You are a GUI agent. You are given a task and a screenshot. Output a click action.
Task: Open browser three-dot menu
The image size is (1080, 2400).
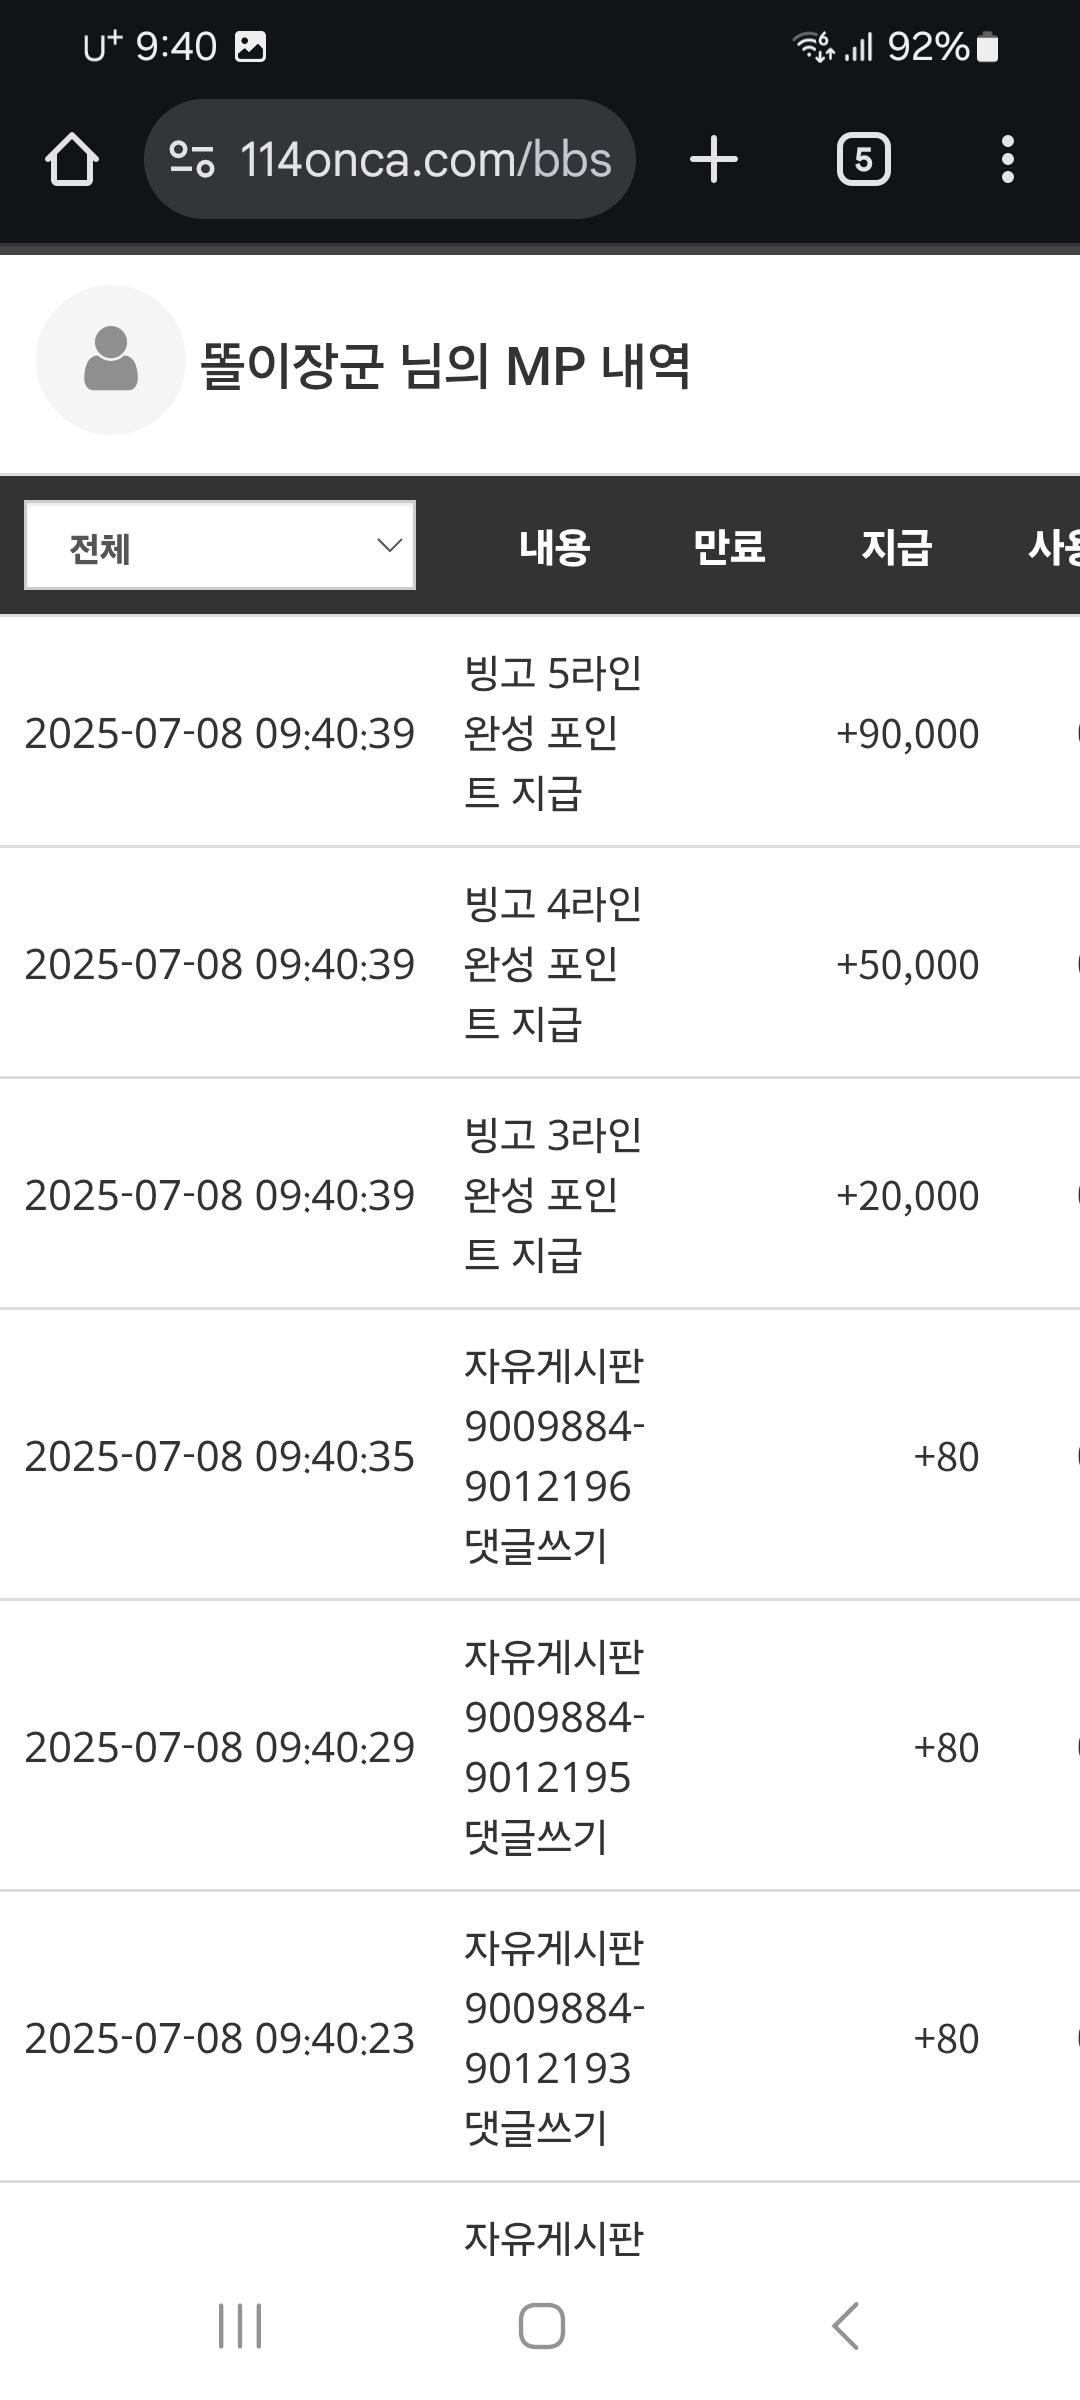click(x=1007, y=159)
